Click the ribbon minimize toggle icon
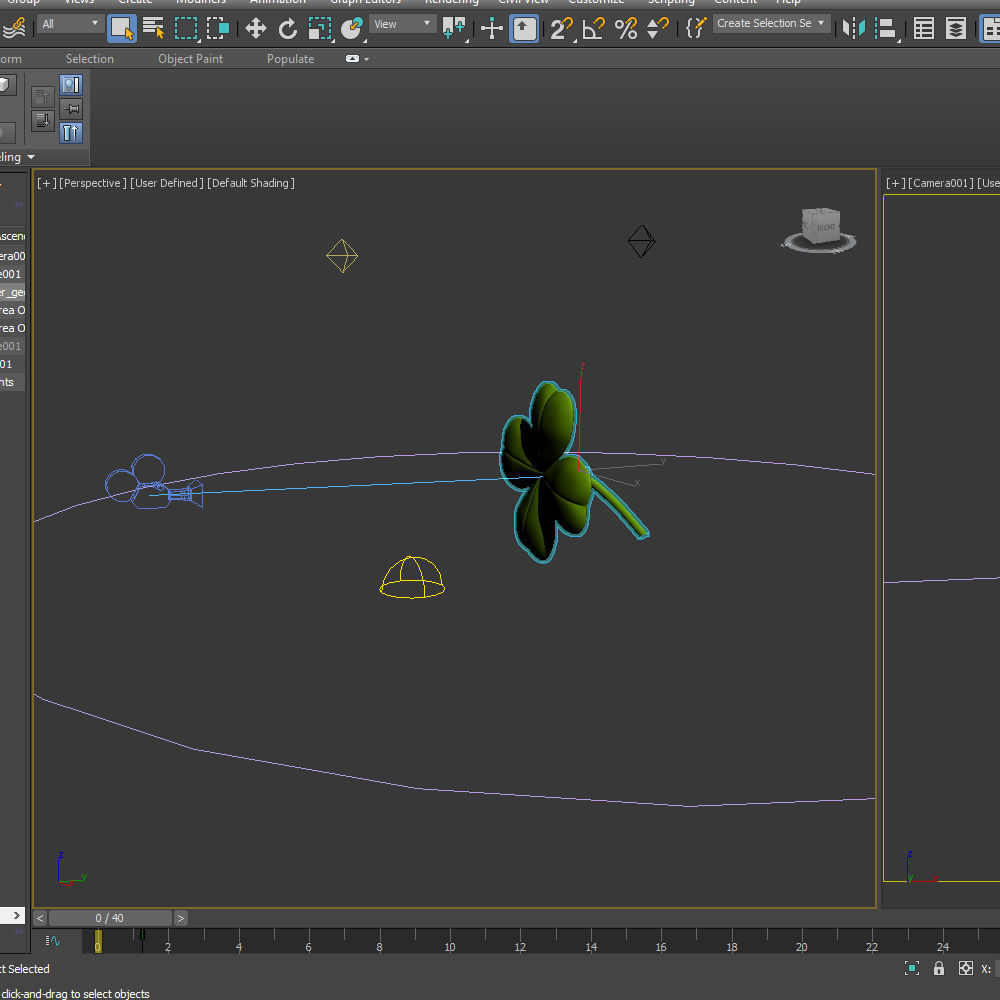The image size is (1000, 1000). point(352,59)
